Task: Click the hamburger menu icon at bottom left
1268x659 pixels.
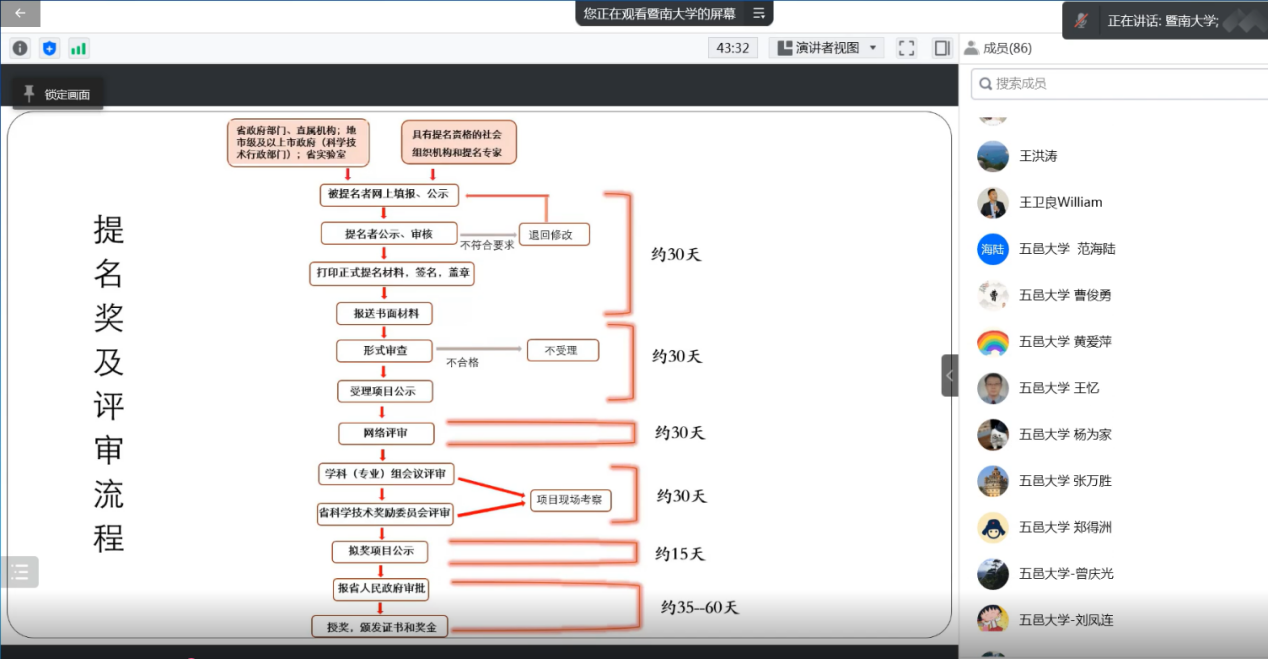Action: pyautogui.click(x=20, y=571)
